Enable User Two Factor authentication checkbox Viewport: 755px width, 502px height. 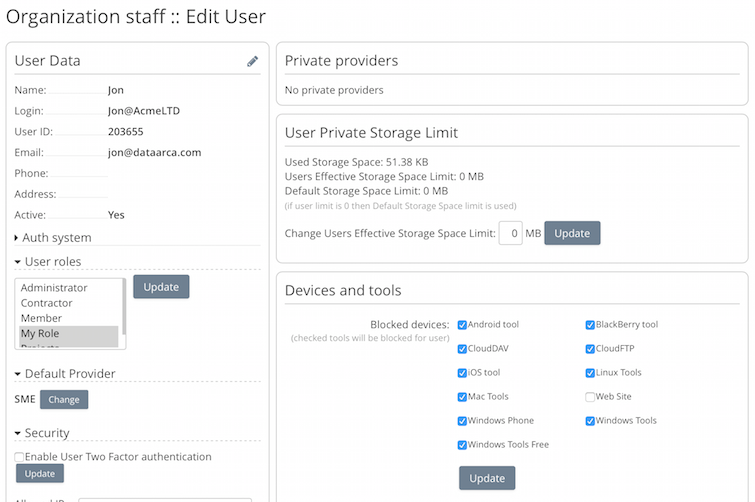pos(19,457)
